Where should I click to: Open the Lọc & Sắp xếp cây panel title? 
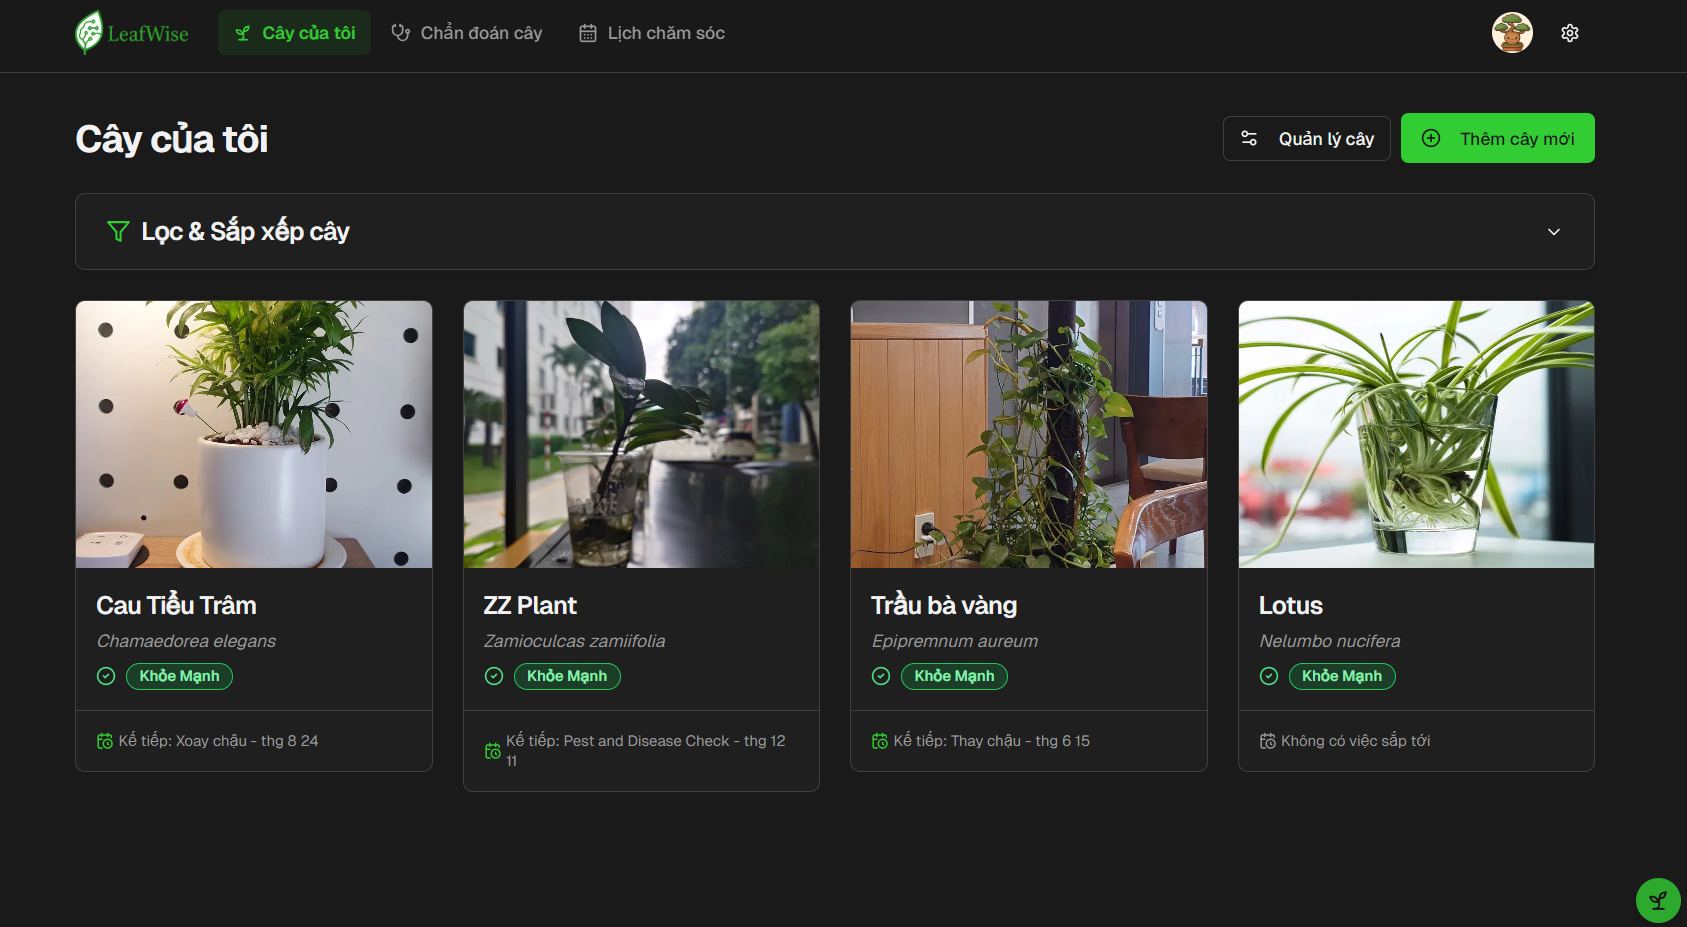point(245,232)
